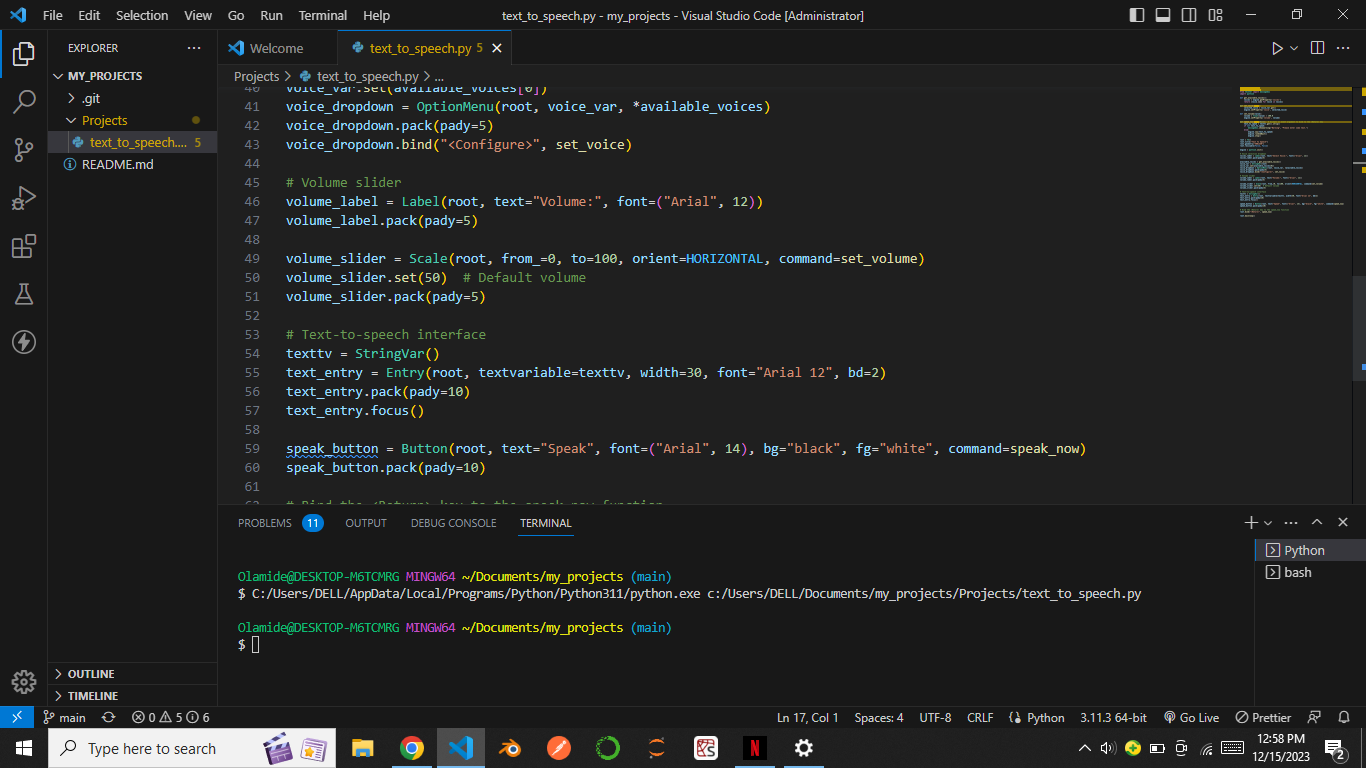Toggle the Primary Side Bar layout button
Screen dimensions: 1366x768
1137,15
